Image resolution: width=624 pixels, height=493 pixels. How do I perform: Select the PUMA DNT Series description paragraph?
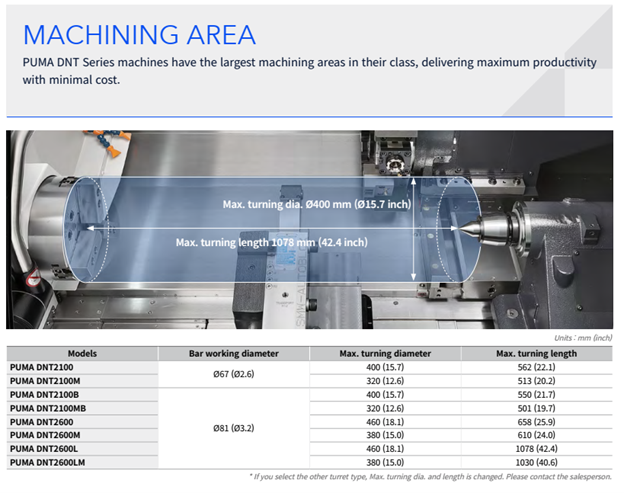[x=309, y=71]
